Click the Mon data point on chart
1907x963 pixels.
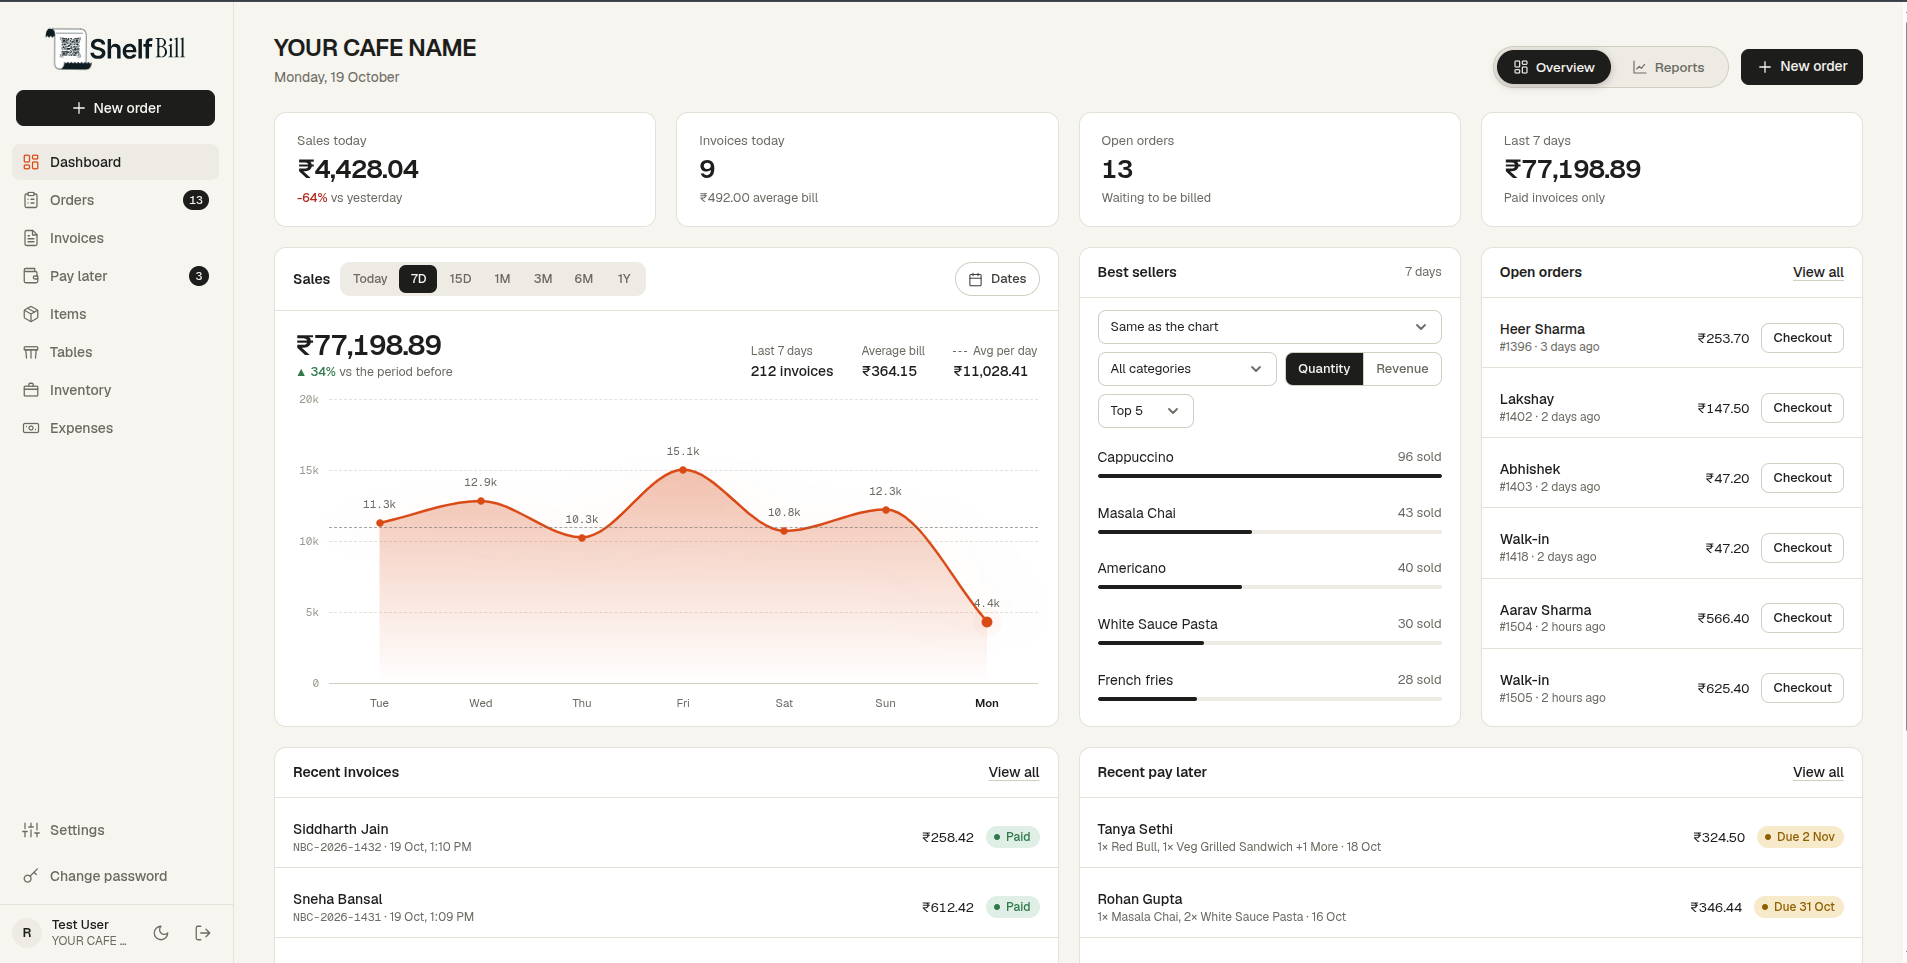[x=987, y=622]
